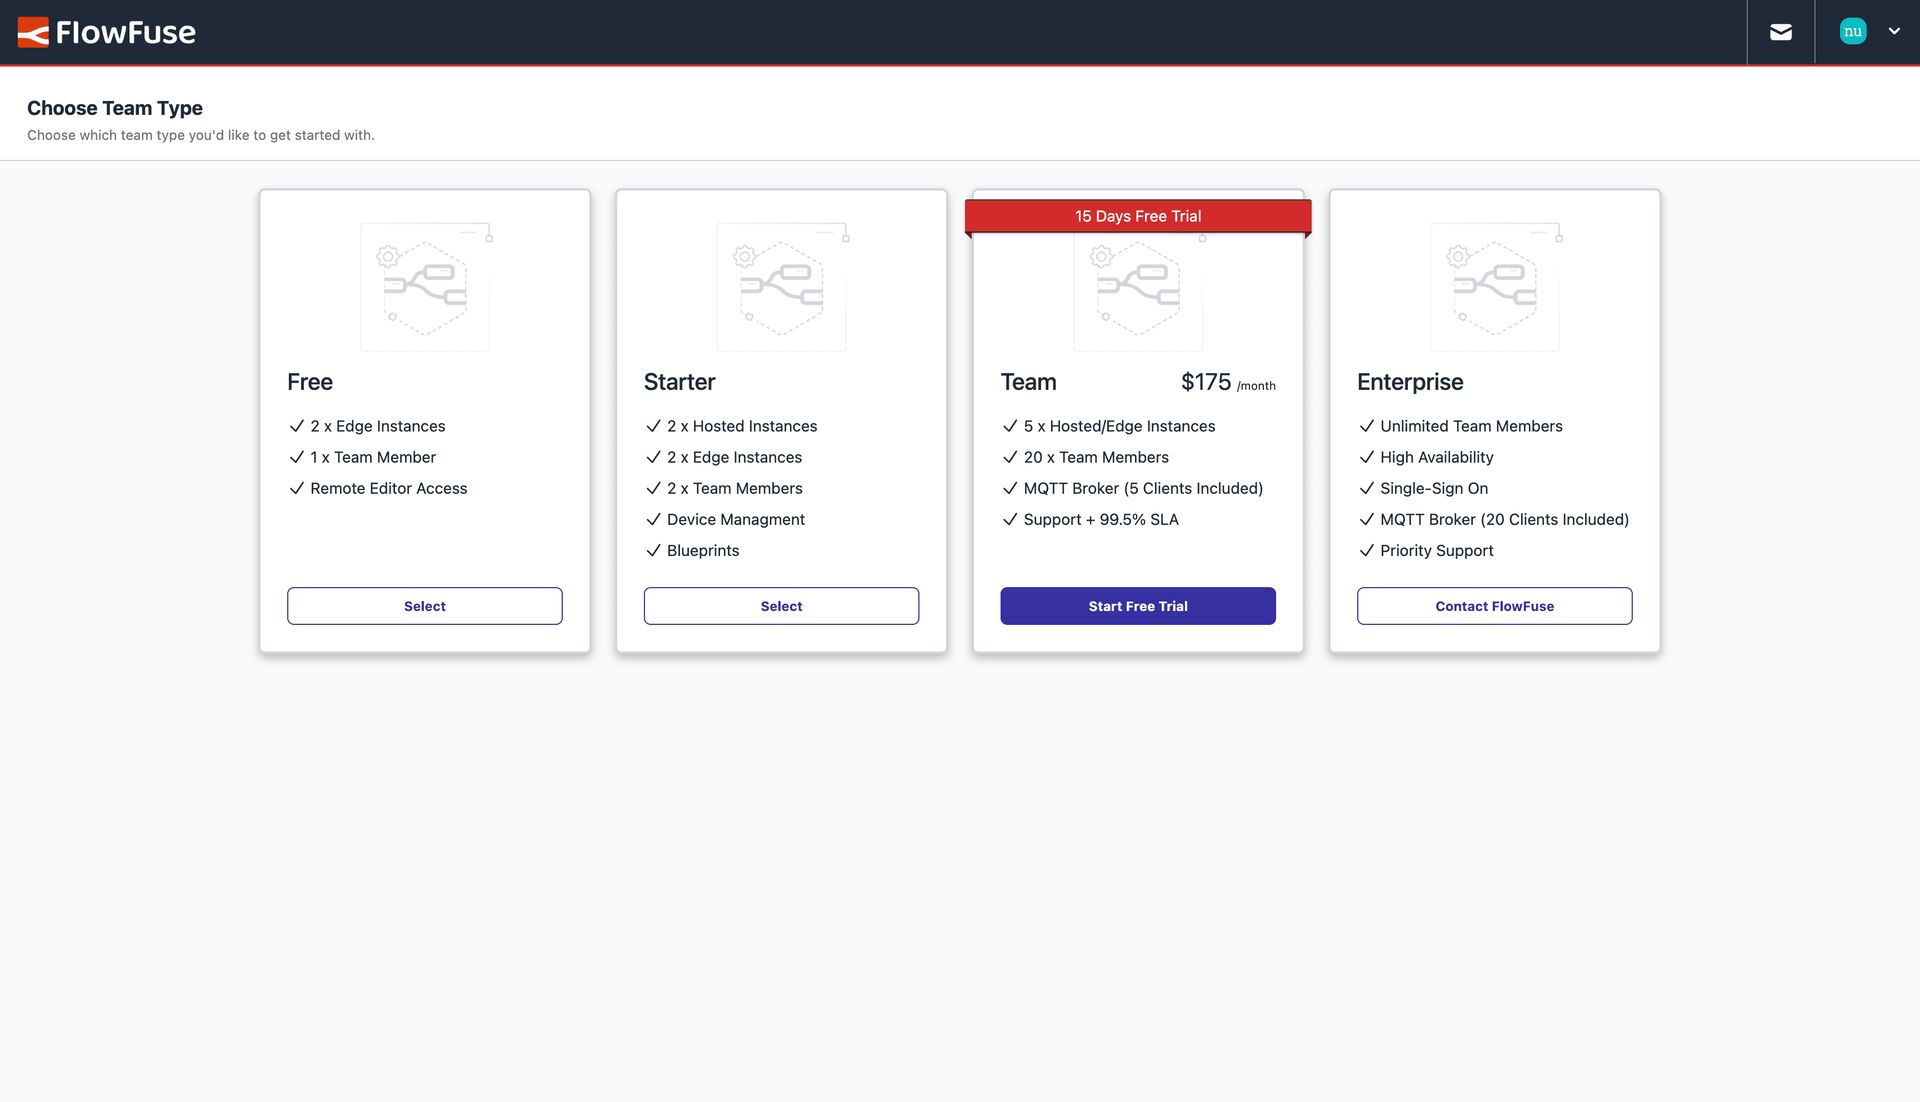Click checkmark beside Device Managment
The width and height of the screenshot is (1920, 1102).
point(653,519)
